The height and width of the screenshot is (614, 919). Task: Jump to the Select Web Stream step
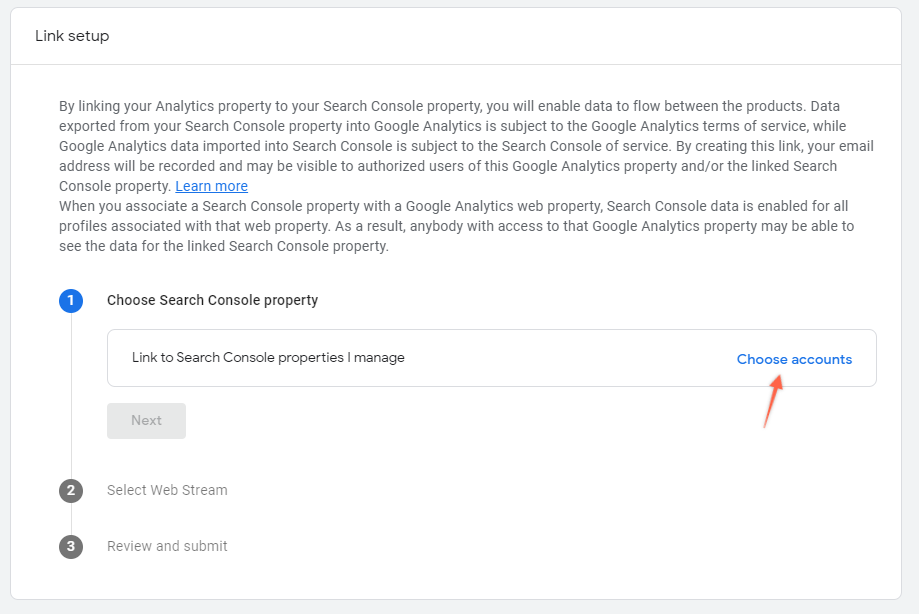[167, 490]
